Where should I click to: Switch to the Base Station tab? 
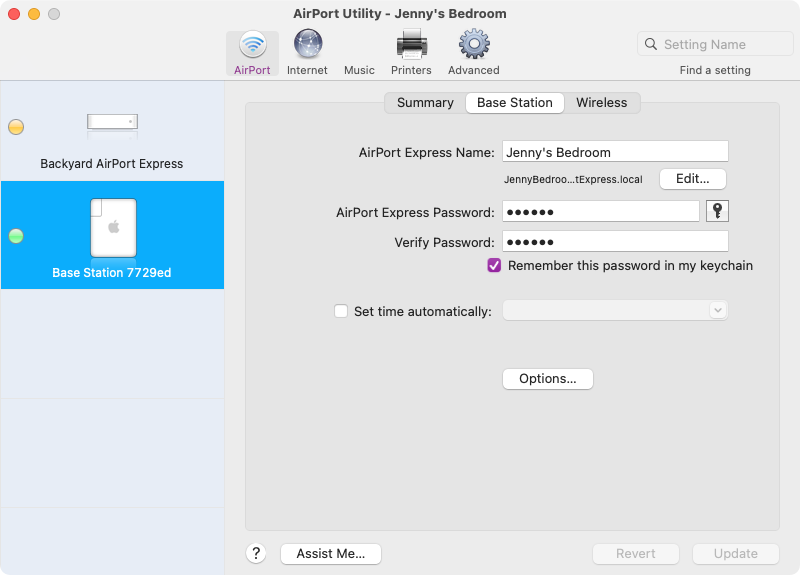coord(515,103)
